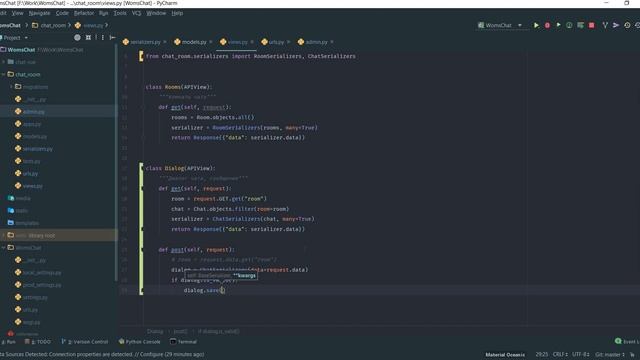
Task: Open the View menu
Action: pos(17,13)
